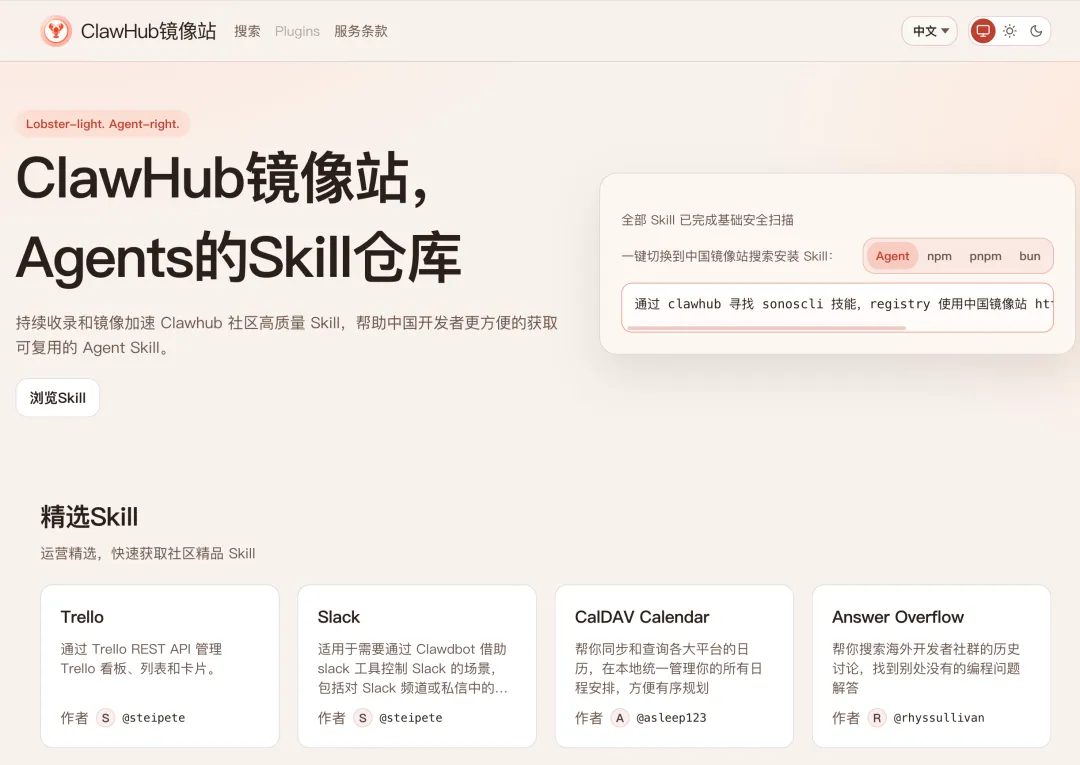Click the Lobster-light. Agent-right. badge
This screenshot has width=1080, height=765.
(x=103, y=124)
